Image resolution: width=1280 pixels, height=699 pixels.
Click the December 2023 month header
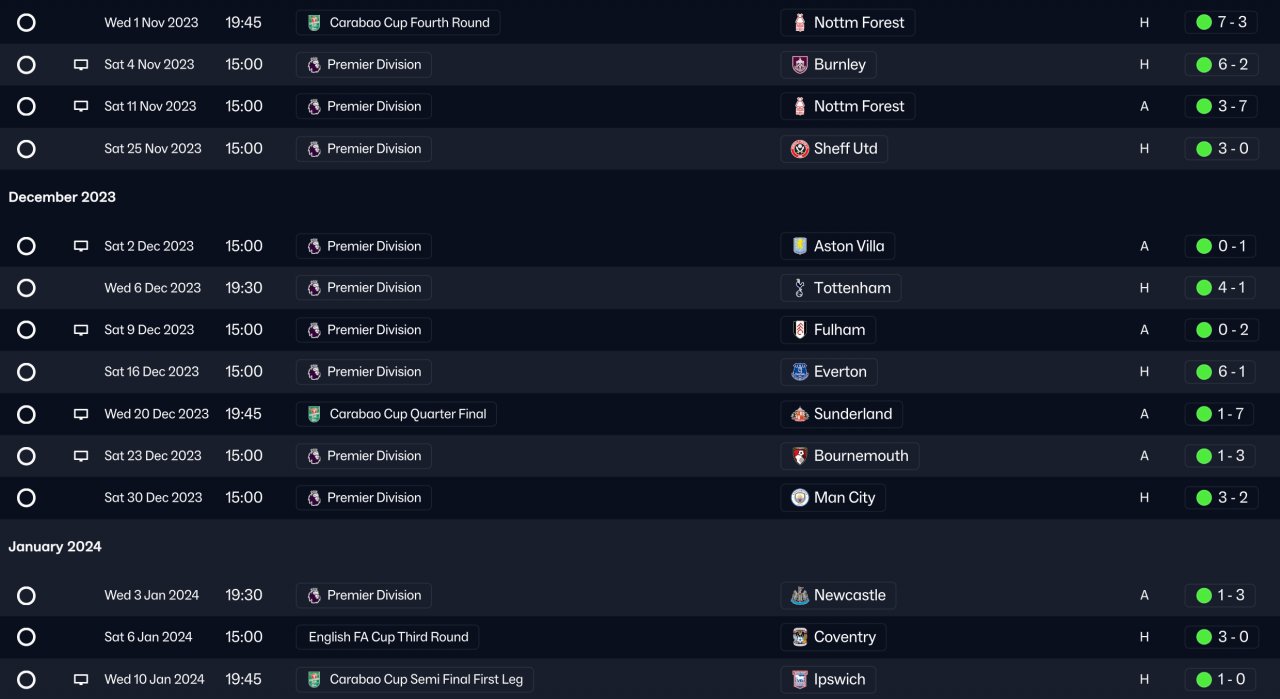tap(62, 197)
